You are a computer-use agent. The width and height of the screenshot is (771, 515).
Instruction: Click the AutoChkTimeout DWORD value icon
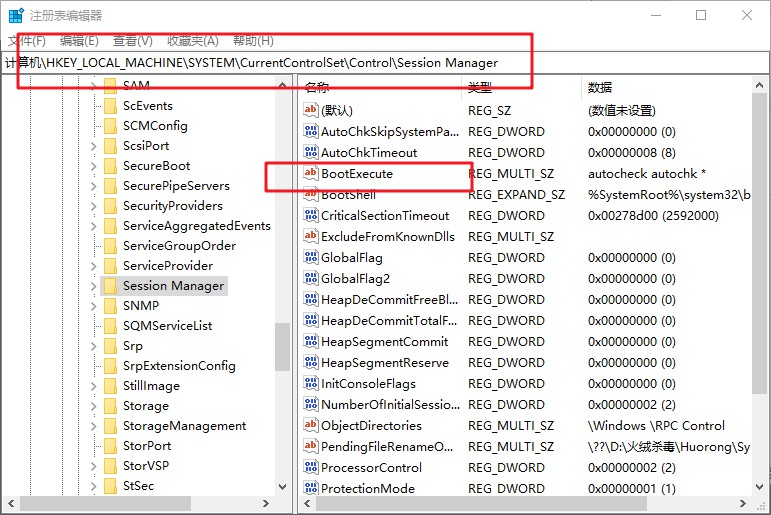310,153
